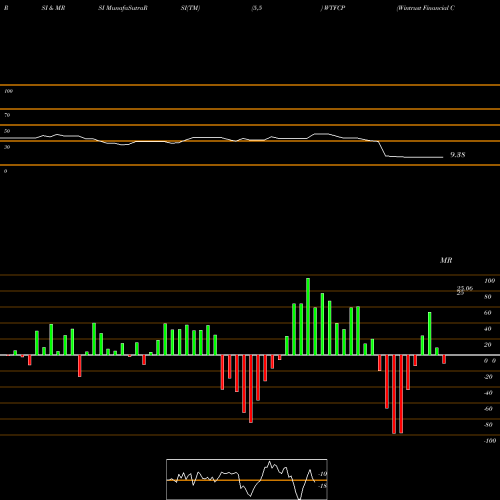This screenshot has width=500, height=500.
Task: Click the 50 level label on the RSI axis
Action: pos(7,131)
